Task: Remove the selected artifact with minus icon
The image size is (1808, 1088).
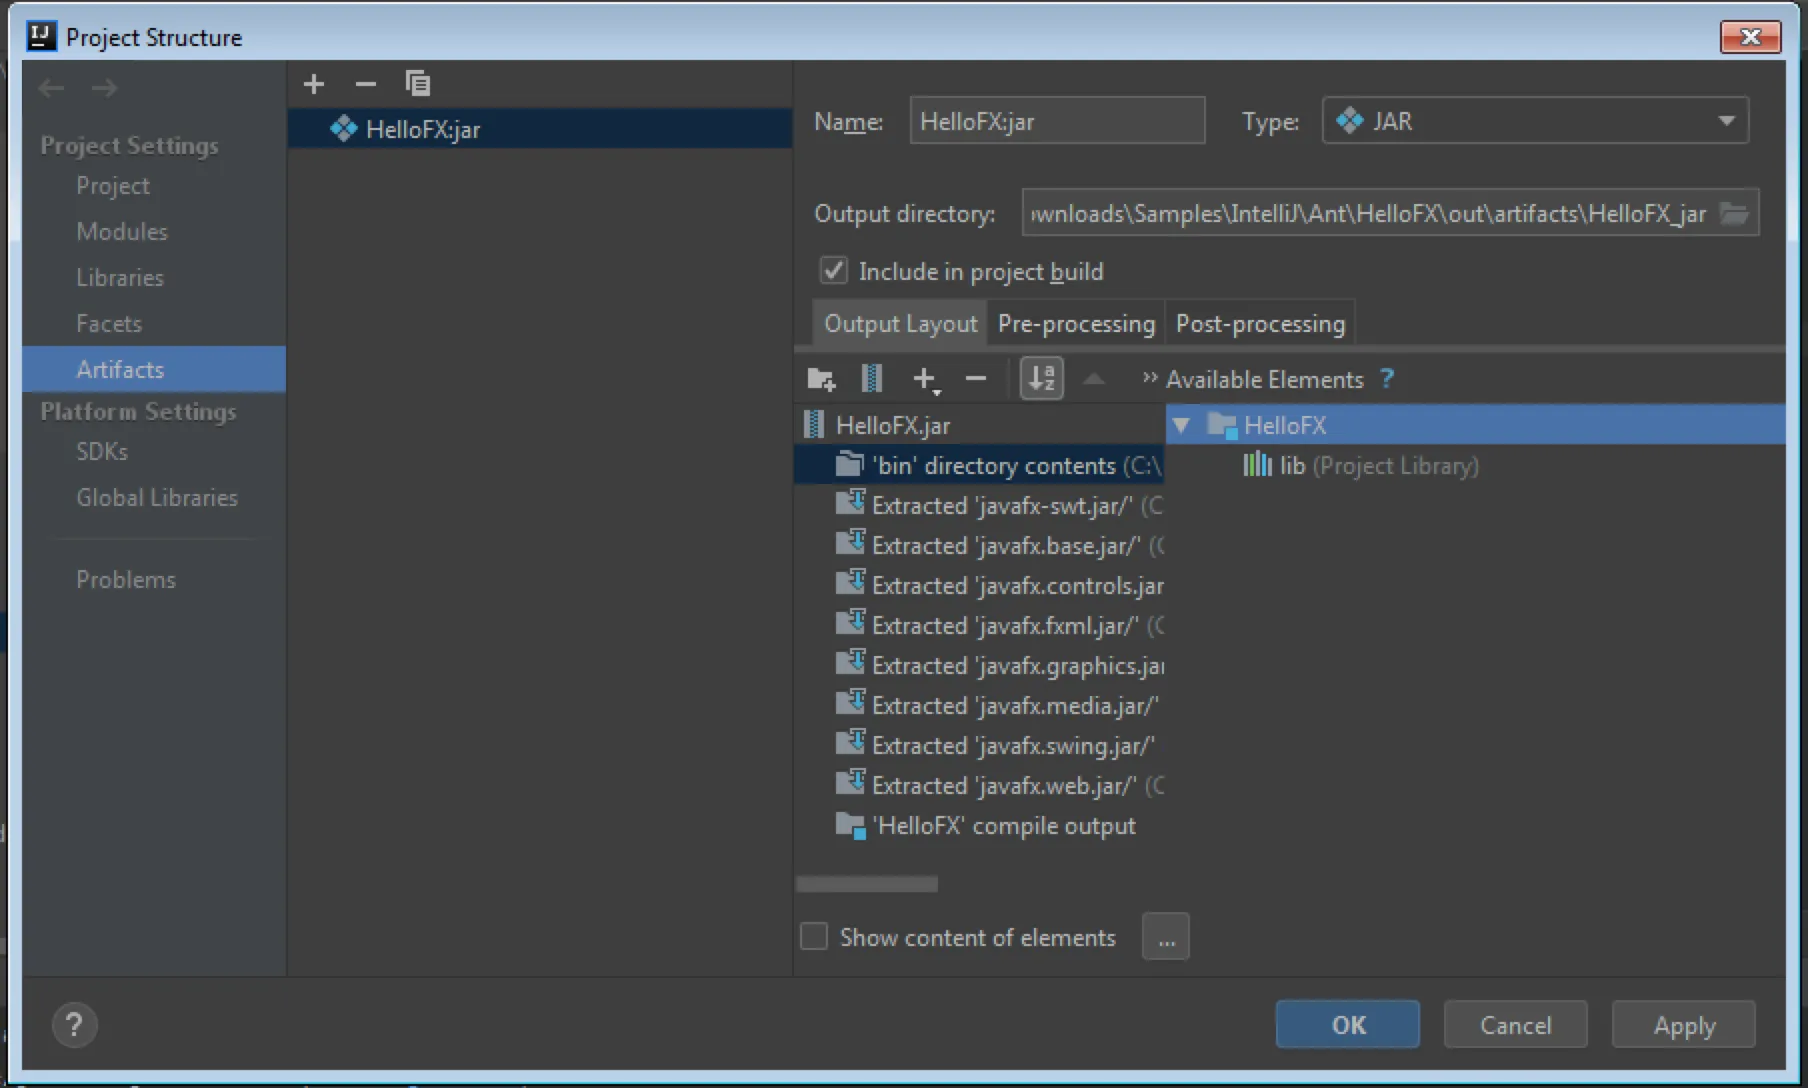Action: (x=366, y=84)
